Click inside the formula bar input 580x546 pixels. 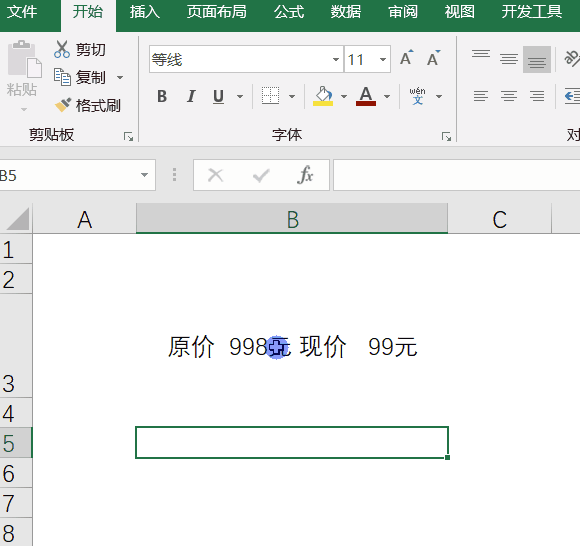point(456,175)
